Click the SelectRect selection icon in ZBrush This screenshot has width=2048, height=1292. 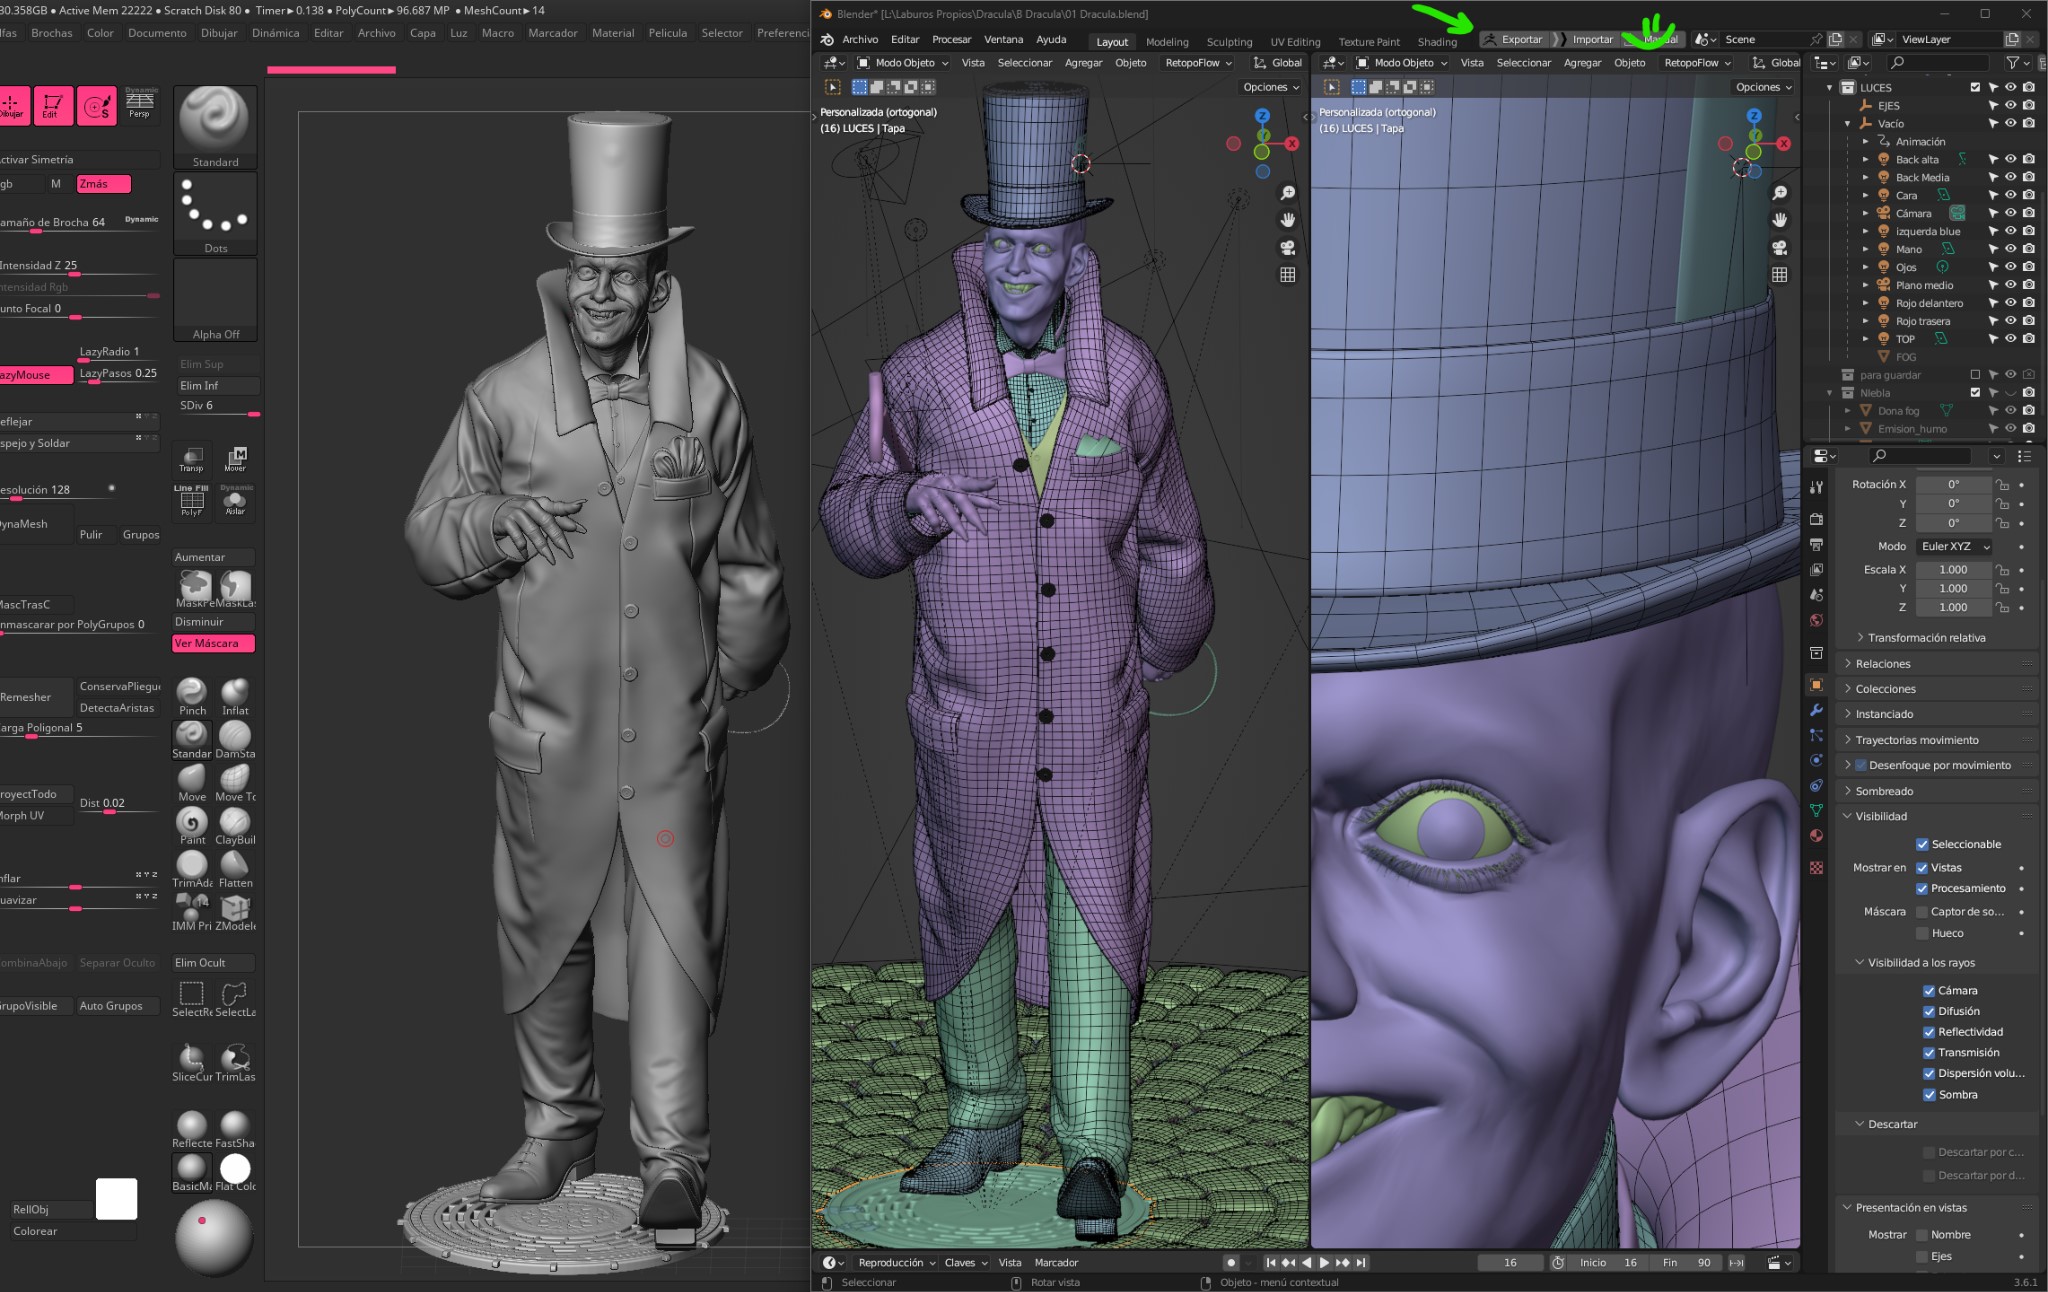tap(192, 997)
